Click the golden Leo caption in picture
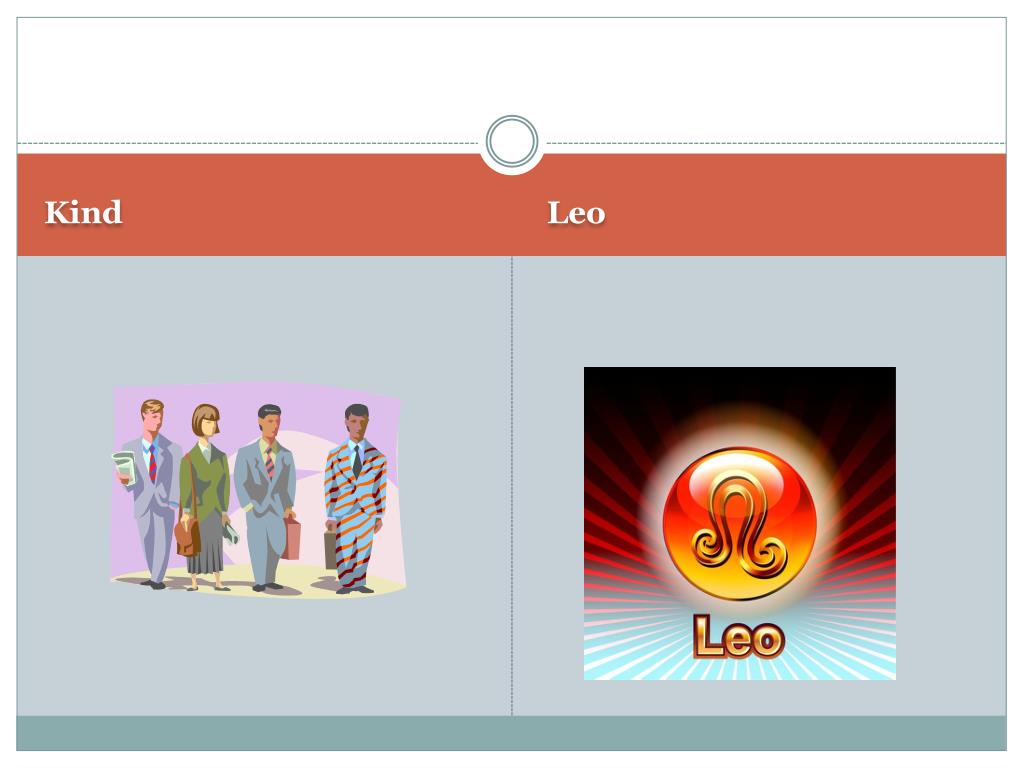 [739, 636]
